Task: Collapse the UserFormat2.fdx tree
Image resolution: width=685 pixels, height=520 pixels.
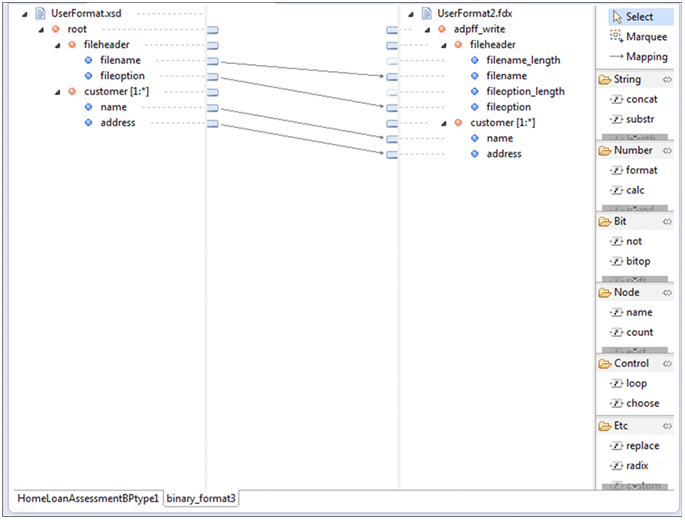Action: click(x=411, y=14)
